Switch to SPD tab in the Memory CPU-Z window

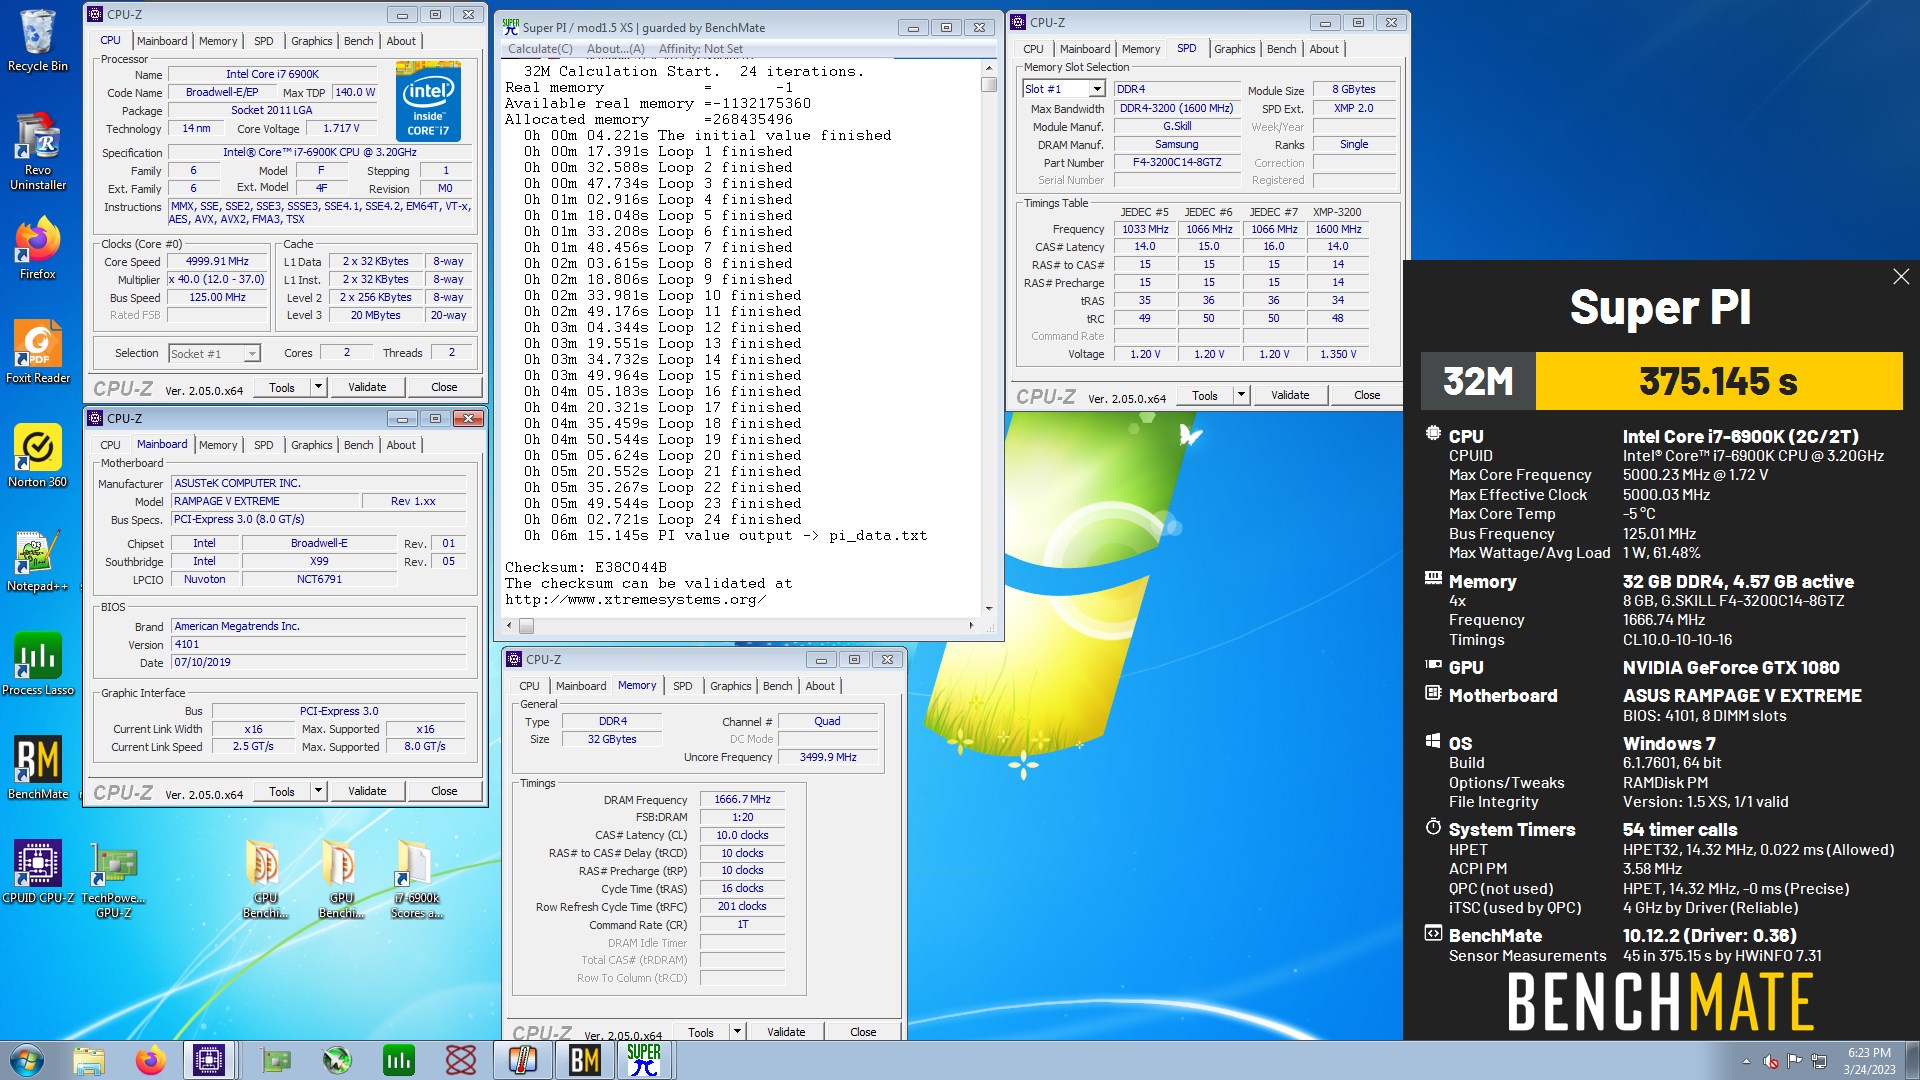tap(682, 686)
